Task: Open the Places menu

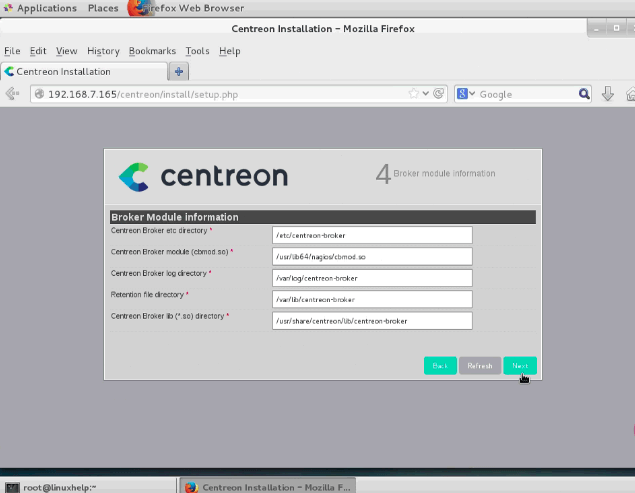Action: point(103,8)
